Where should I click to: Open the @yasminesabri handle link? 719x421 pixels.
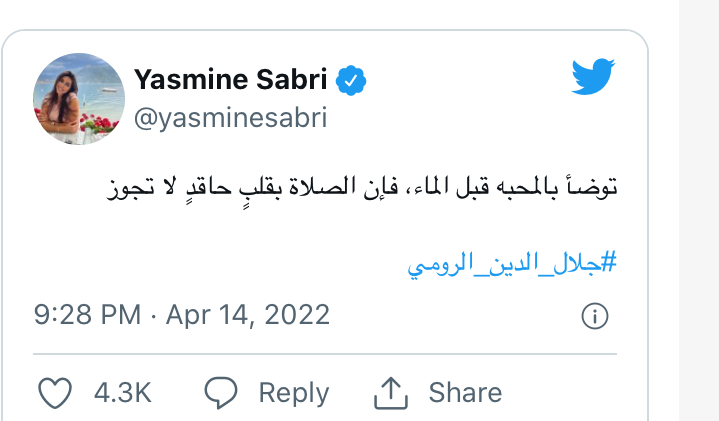click(x=230, y=119)
